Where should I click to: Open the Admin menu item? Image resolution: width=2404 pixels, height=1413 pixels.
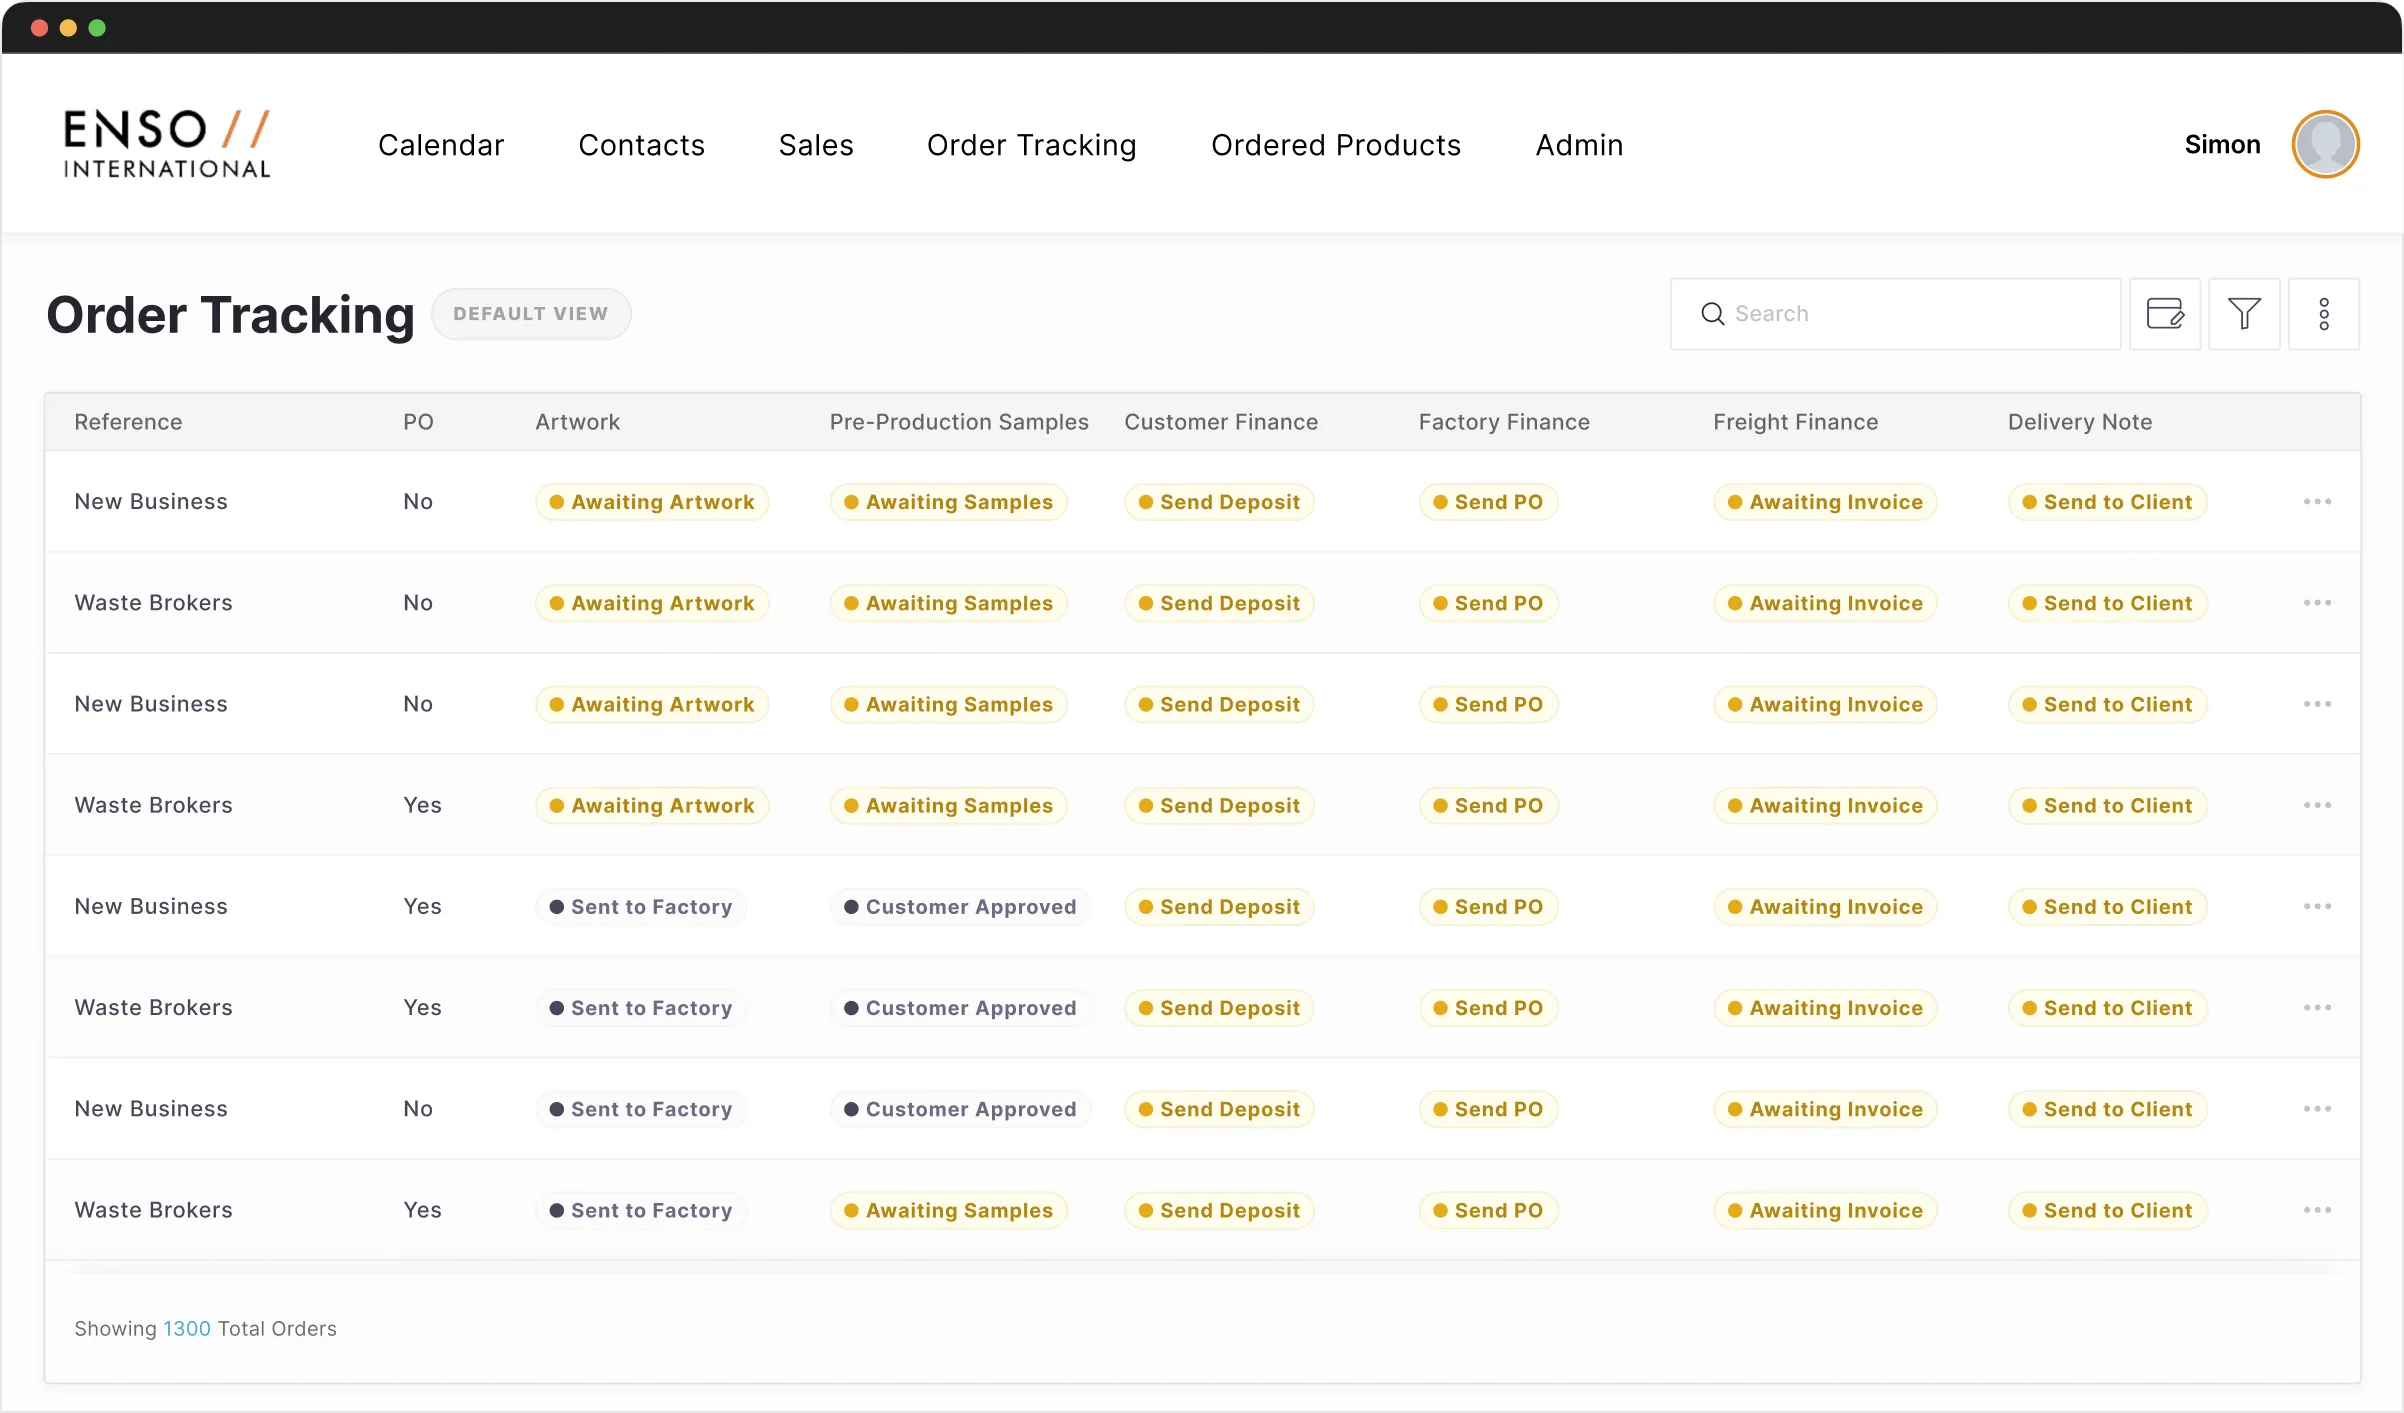click(x=1579, y=145)
